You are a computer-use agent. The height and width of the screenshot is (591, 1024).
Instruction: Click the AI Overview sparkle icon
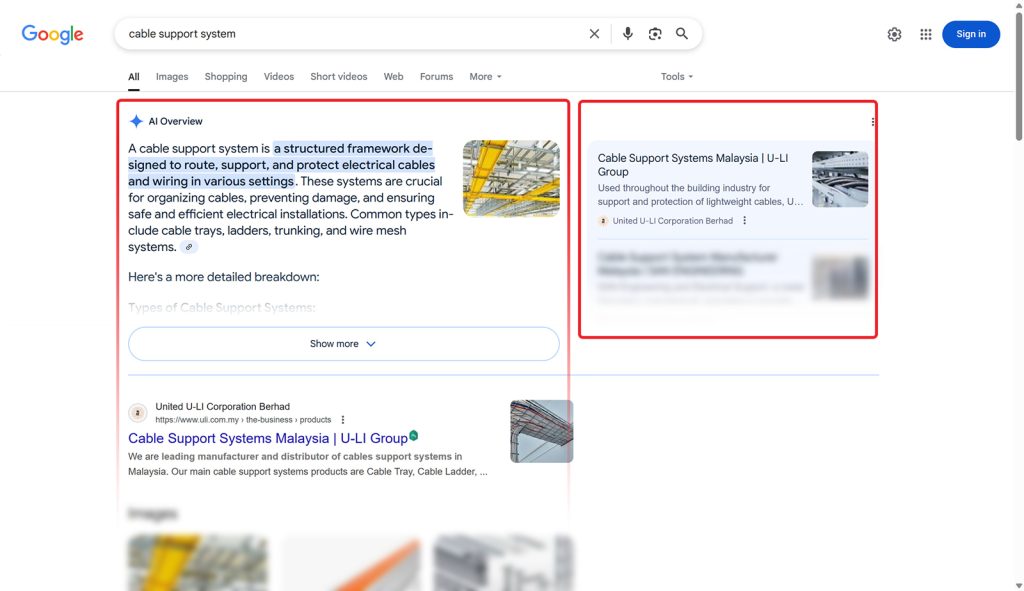136,121
